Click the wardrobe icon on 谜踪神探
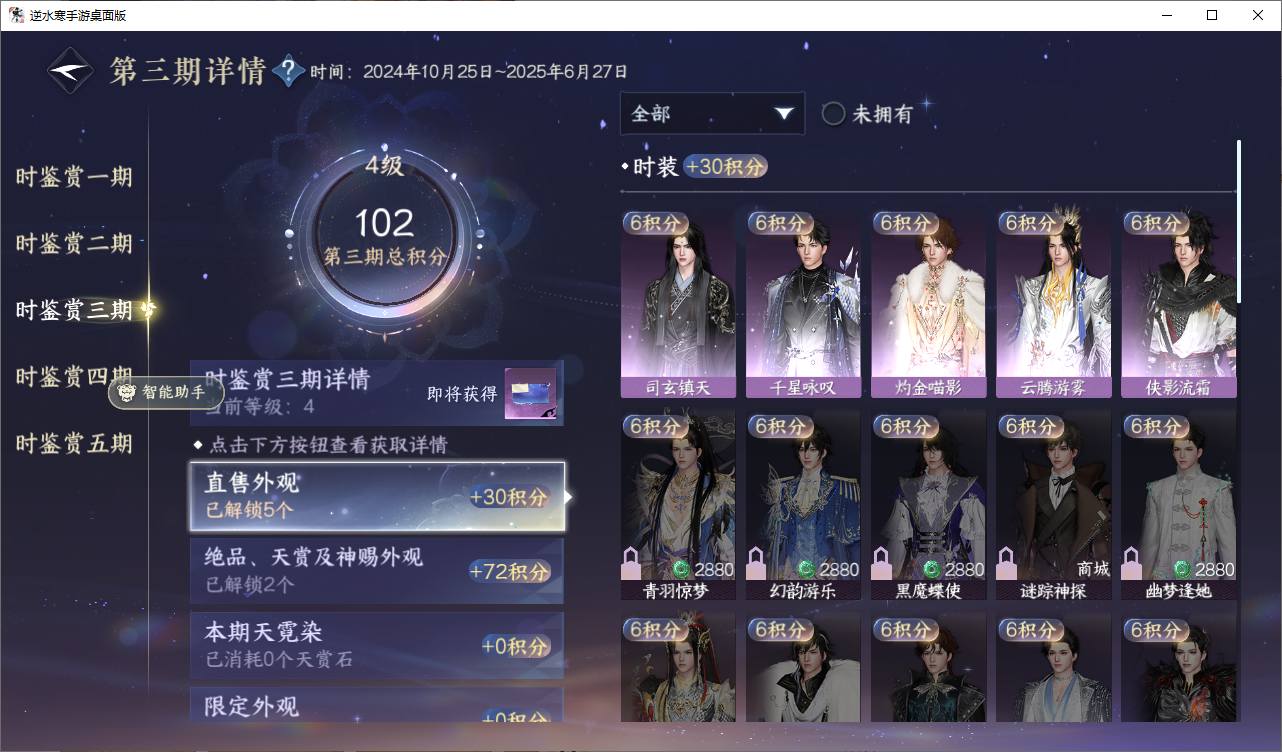Screen dimensions: 1282x752 tap(1006, 563)
